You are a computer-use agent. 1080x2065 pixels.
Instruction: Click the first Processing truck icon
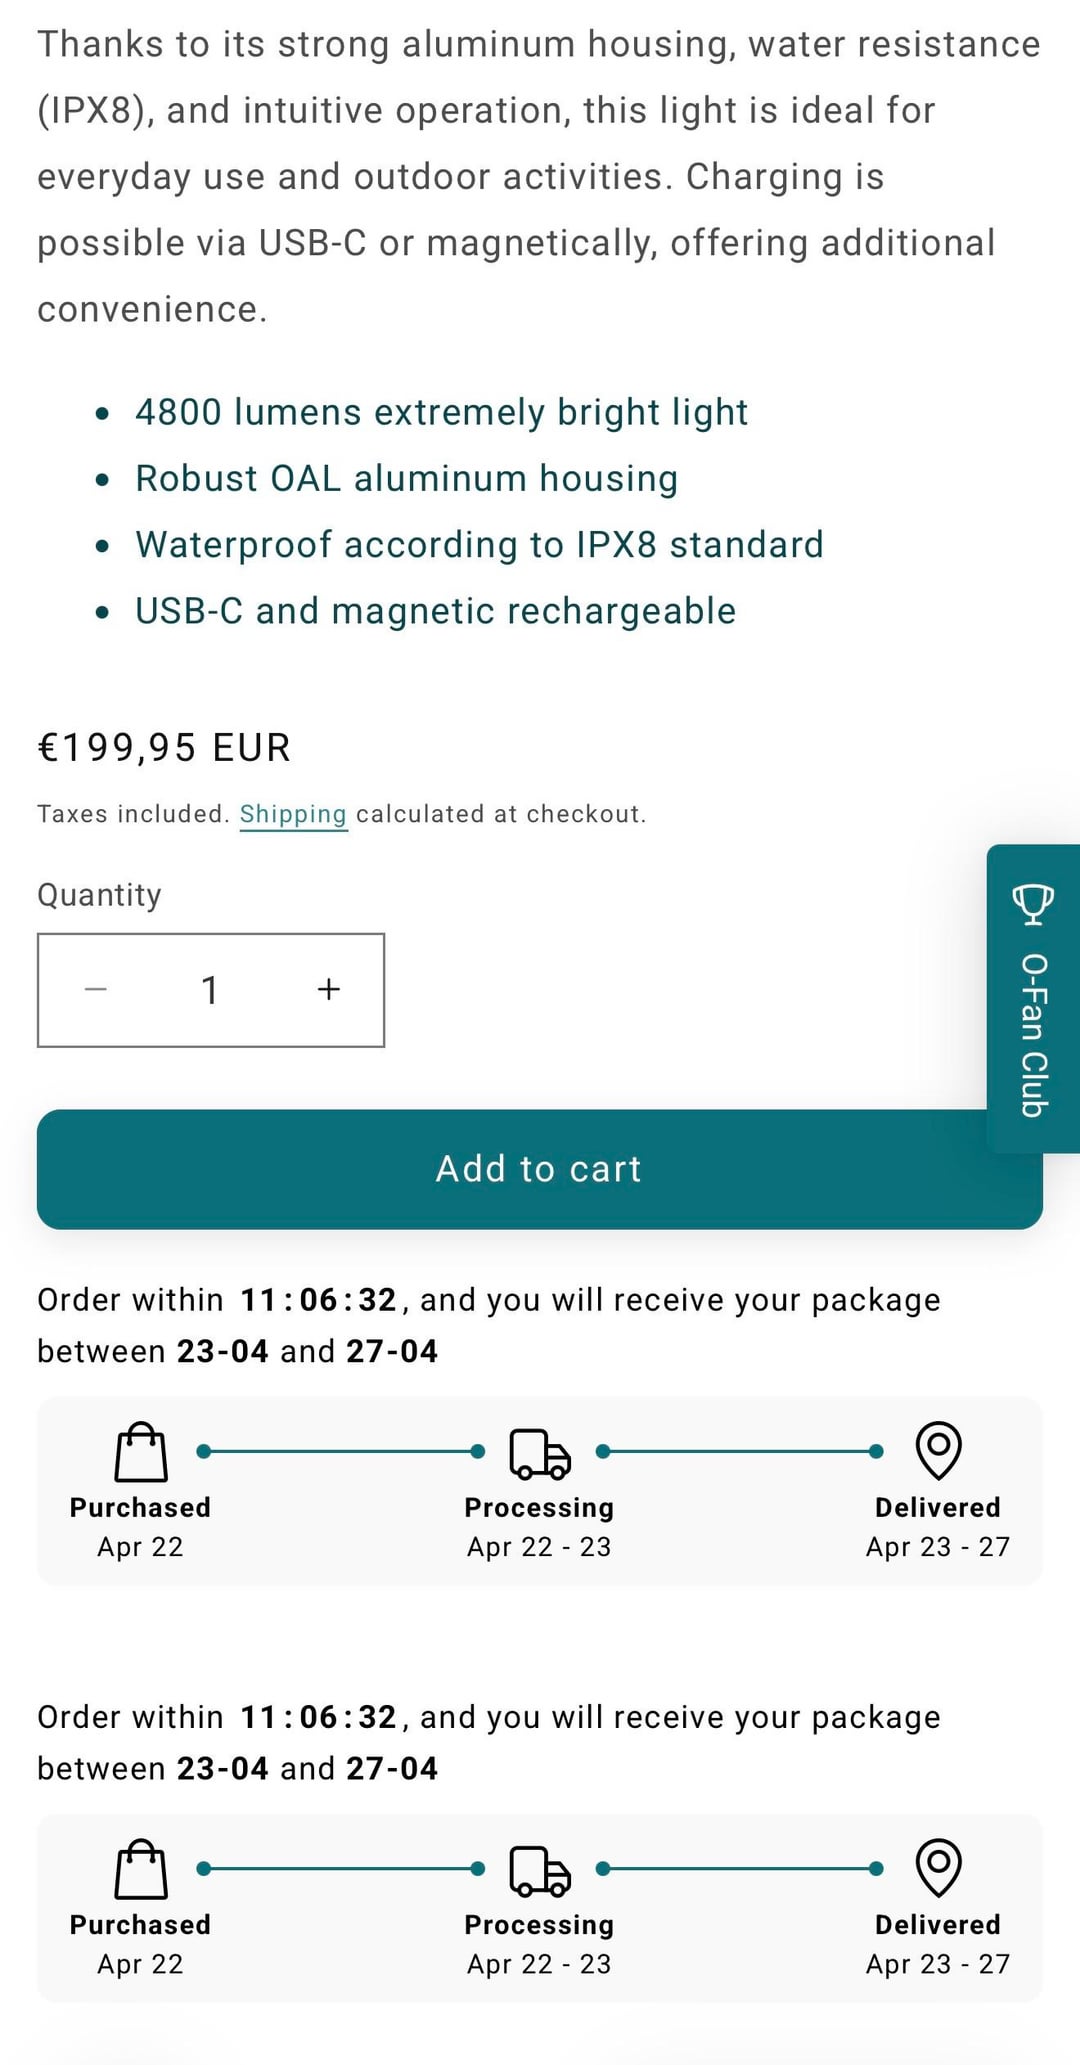540,1453
